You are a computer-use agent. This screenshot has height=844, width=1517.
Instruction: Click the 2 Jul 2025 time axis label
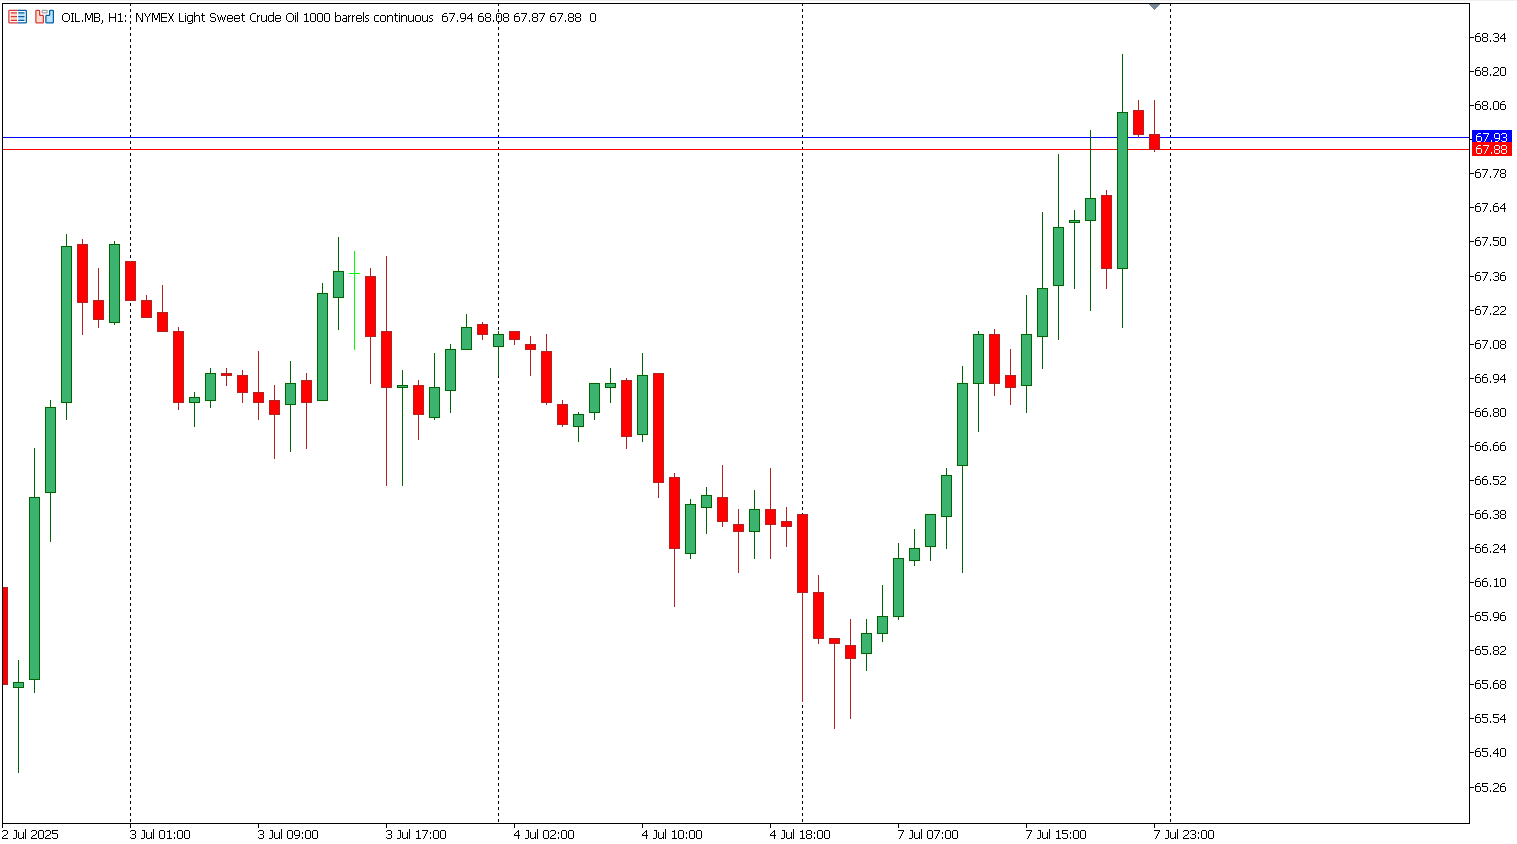point(30,834)
